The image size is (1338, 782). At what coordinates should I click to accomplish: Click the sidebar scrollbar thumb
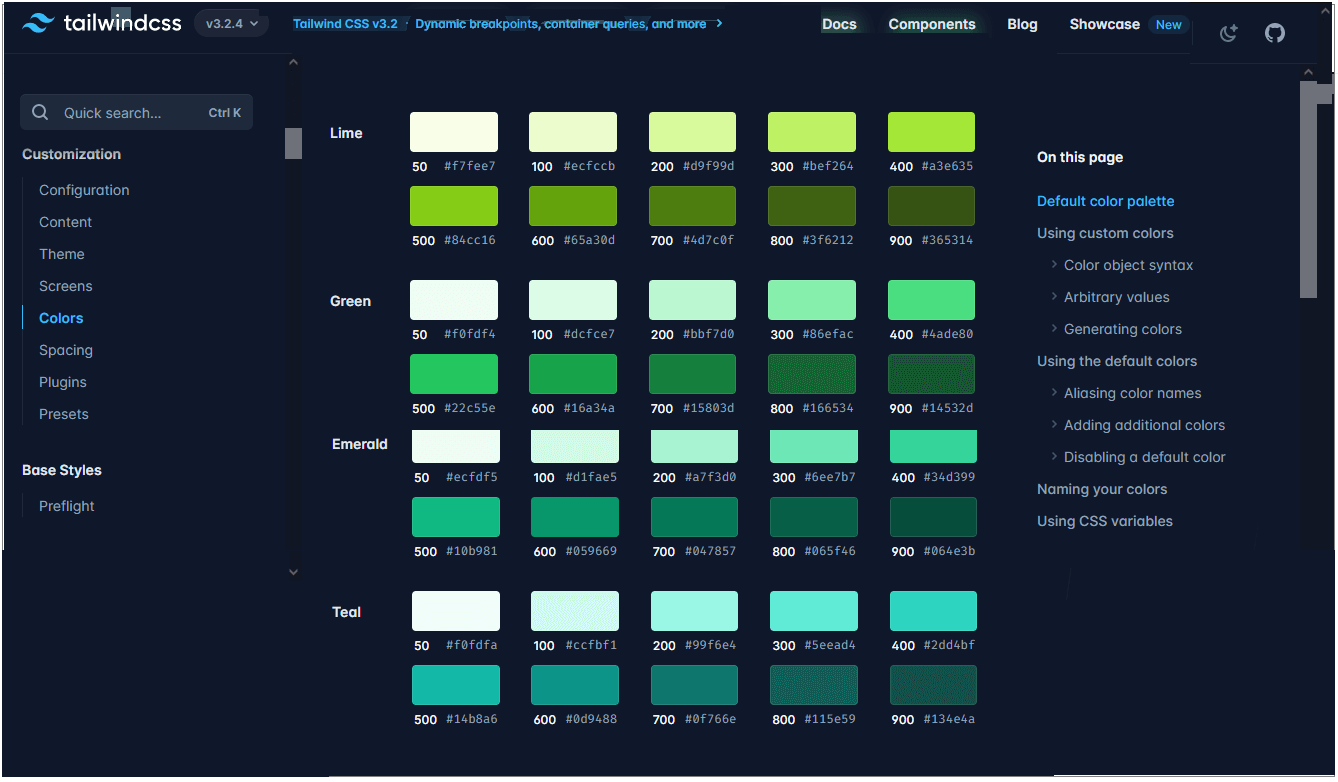click(x=293, y=143)
